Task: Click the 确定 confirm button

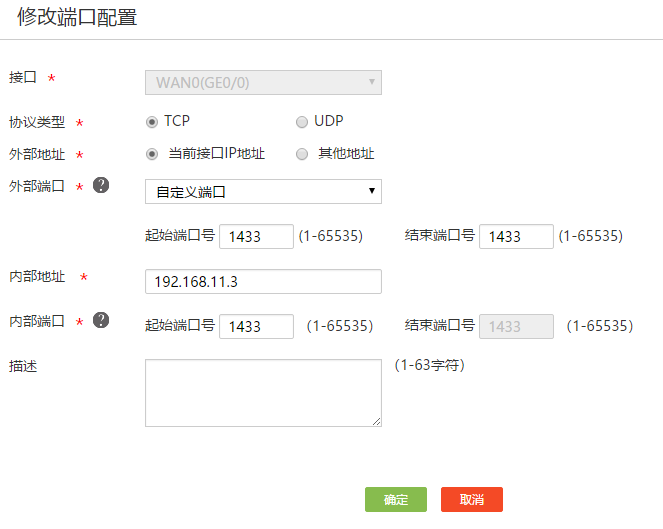Action: (x=396, y=499)
